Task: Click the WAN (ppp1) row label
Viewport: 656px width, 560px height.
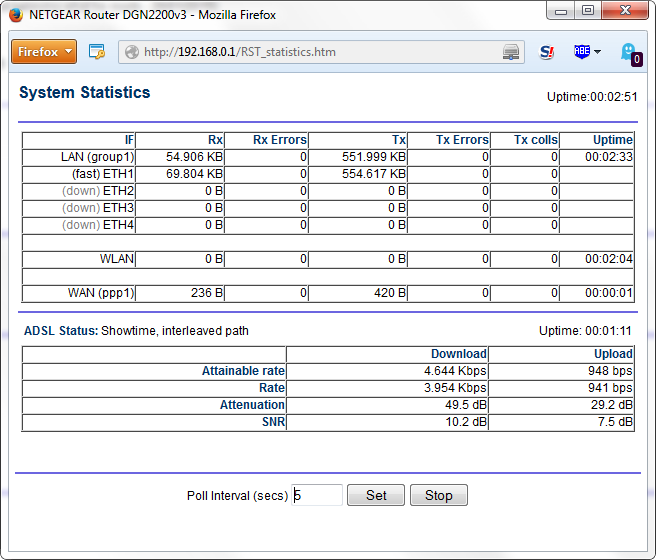Action: [x=100, y=294]
